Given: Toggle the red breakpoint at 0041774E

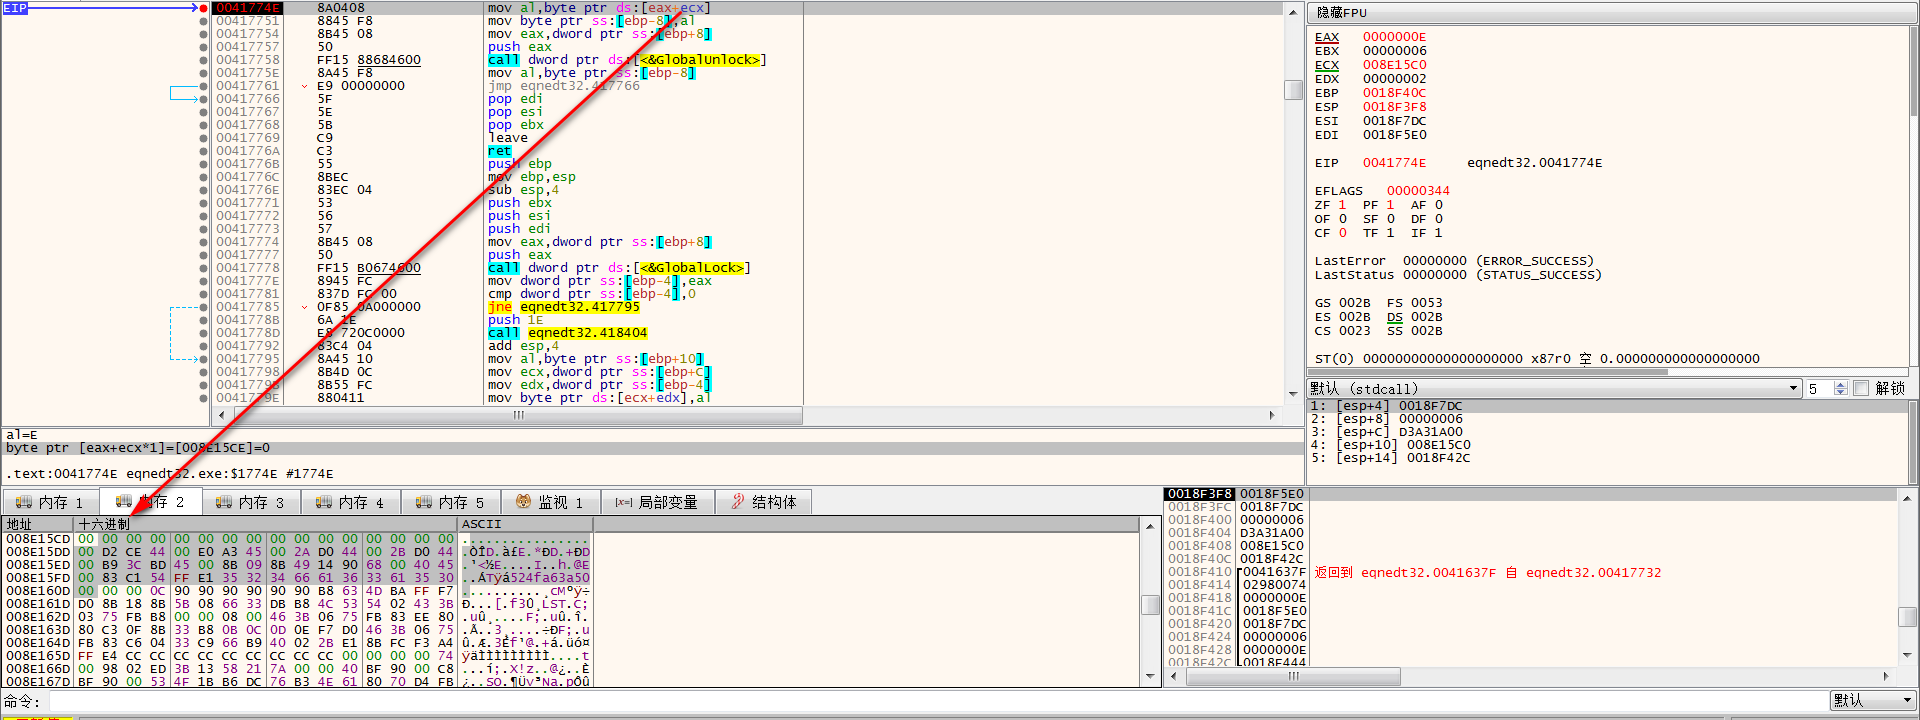Looking at the screenshot, I should (204, 8).
